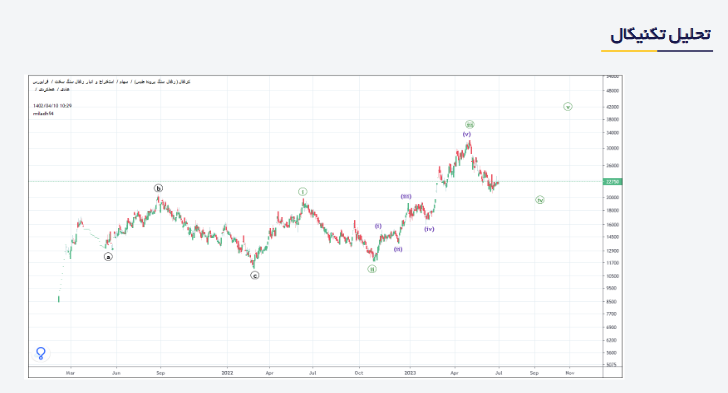Click the green current price tag 22750
The width and height of the screenshot is (728, 393).
point(612,182)
